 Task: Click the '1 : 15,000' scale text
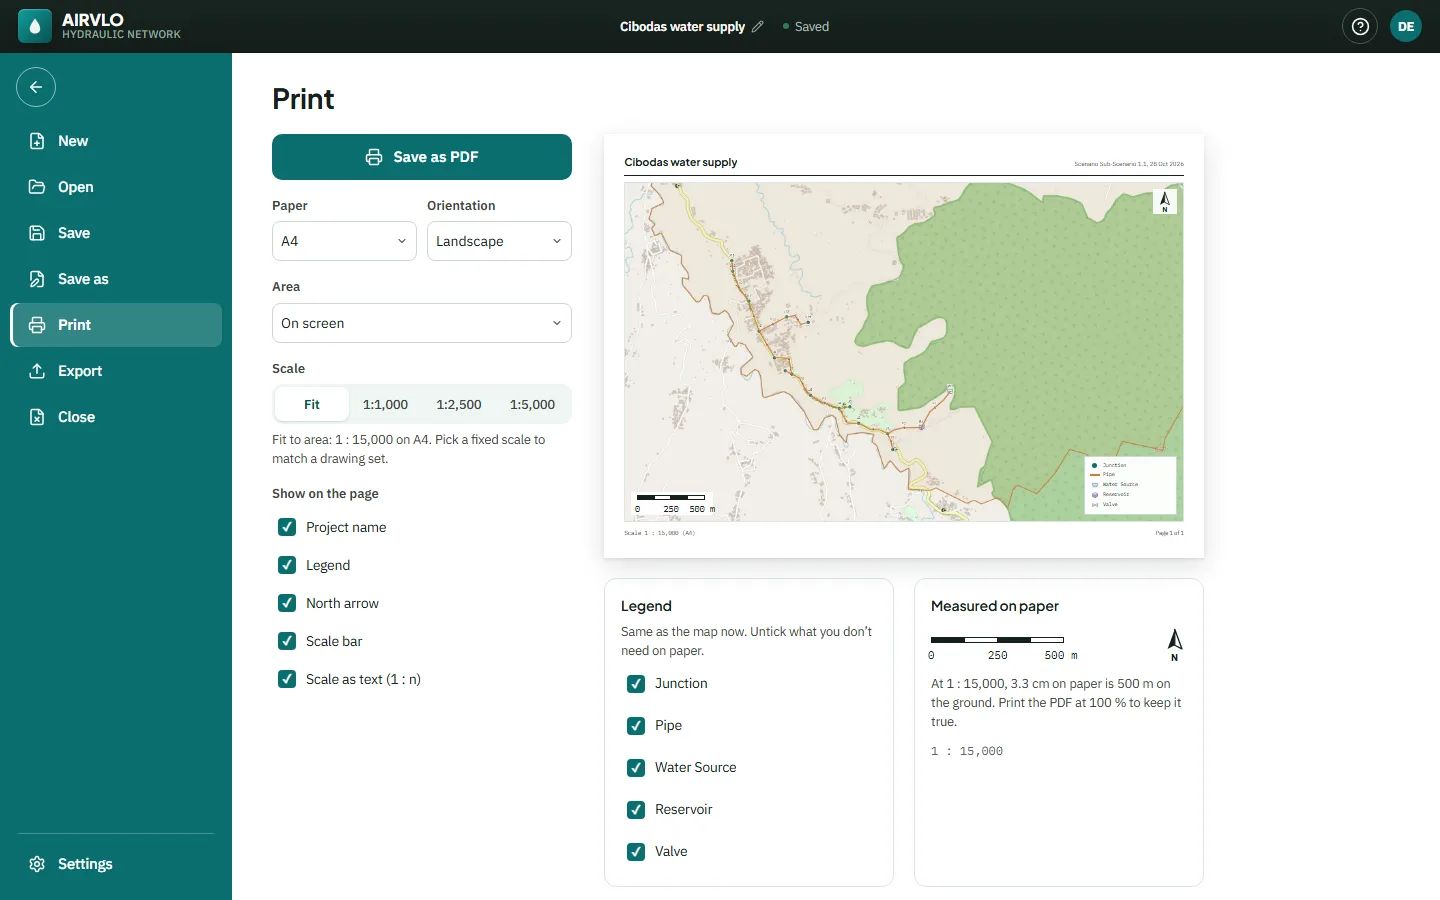(967, 751)
